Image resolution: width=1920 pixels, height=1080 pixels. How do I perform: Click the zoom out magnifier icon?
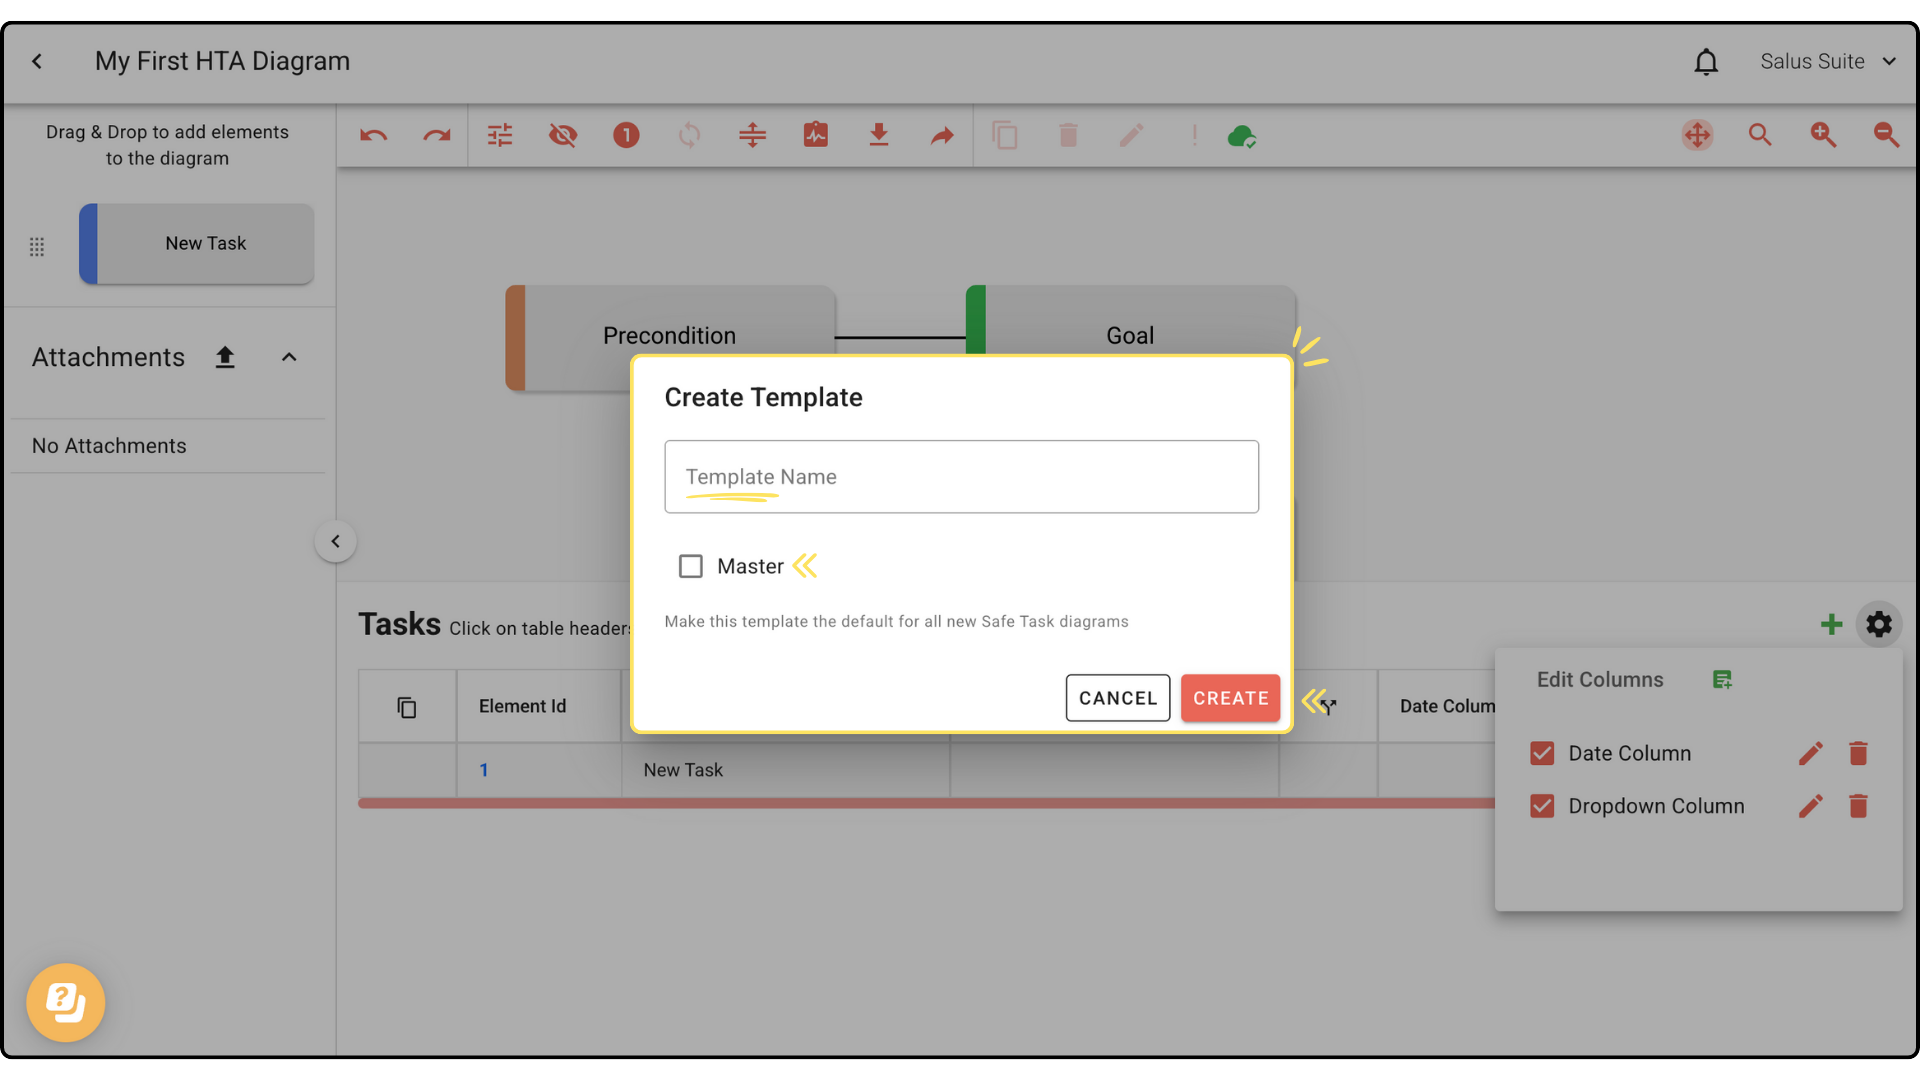(x=1886, y=135)
